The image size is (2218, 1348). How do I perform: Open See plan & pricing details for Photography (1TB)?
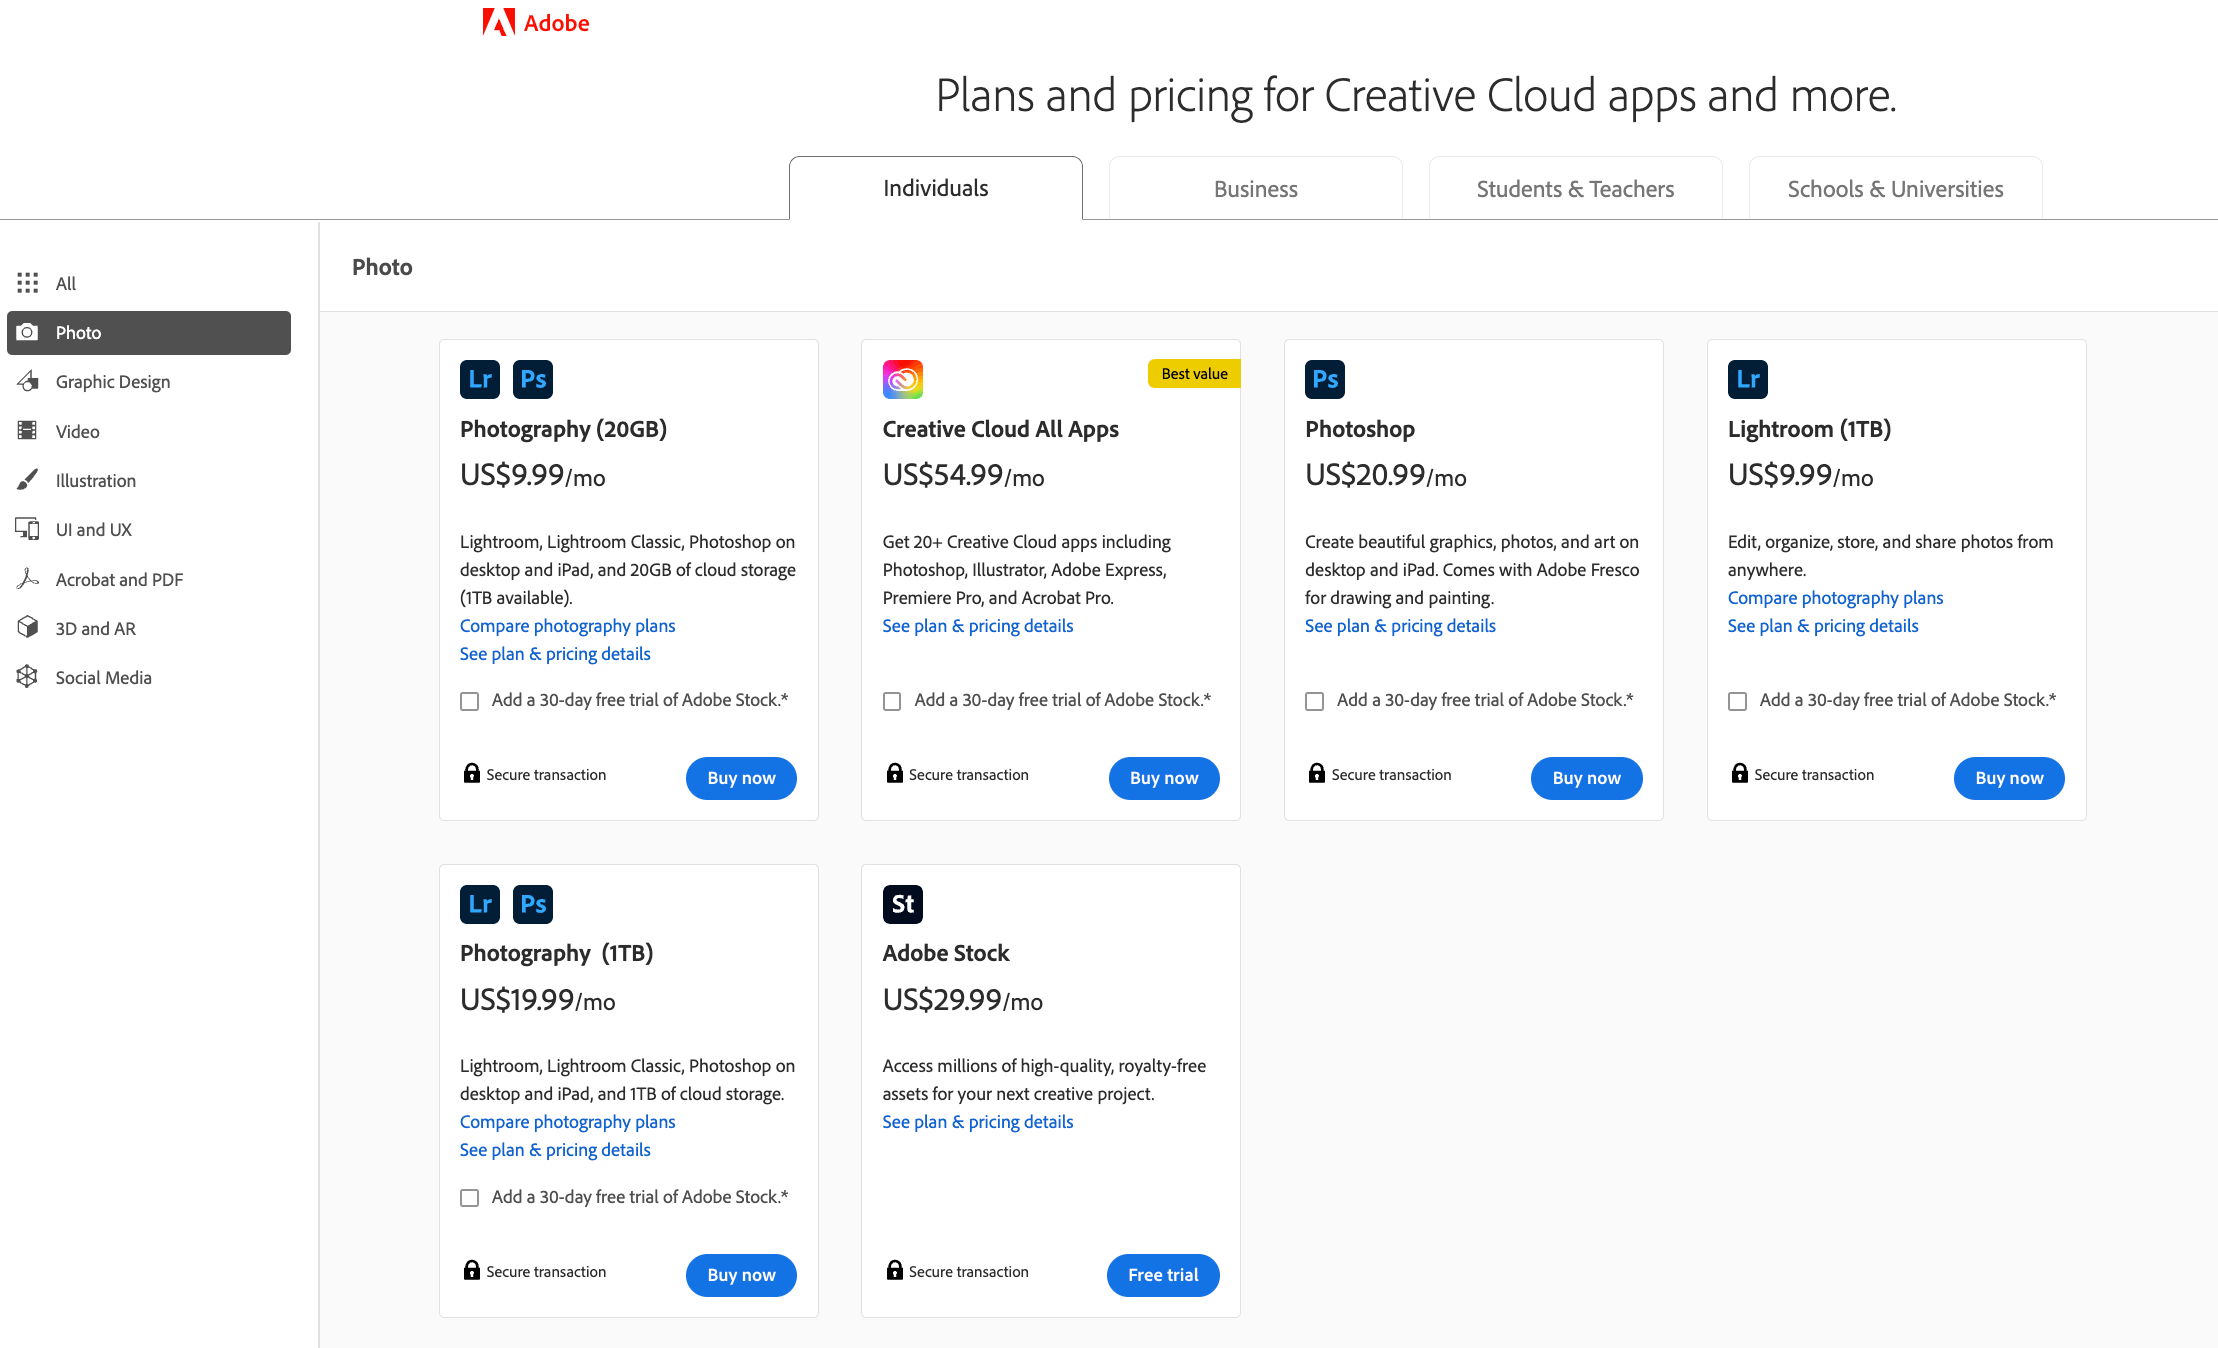pos(555,1150)
